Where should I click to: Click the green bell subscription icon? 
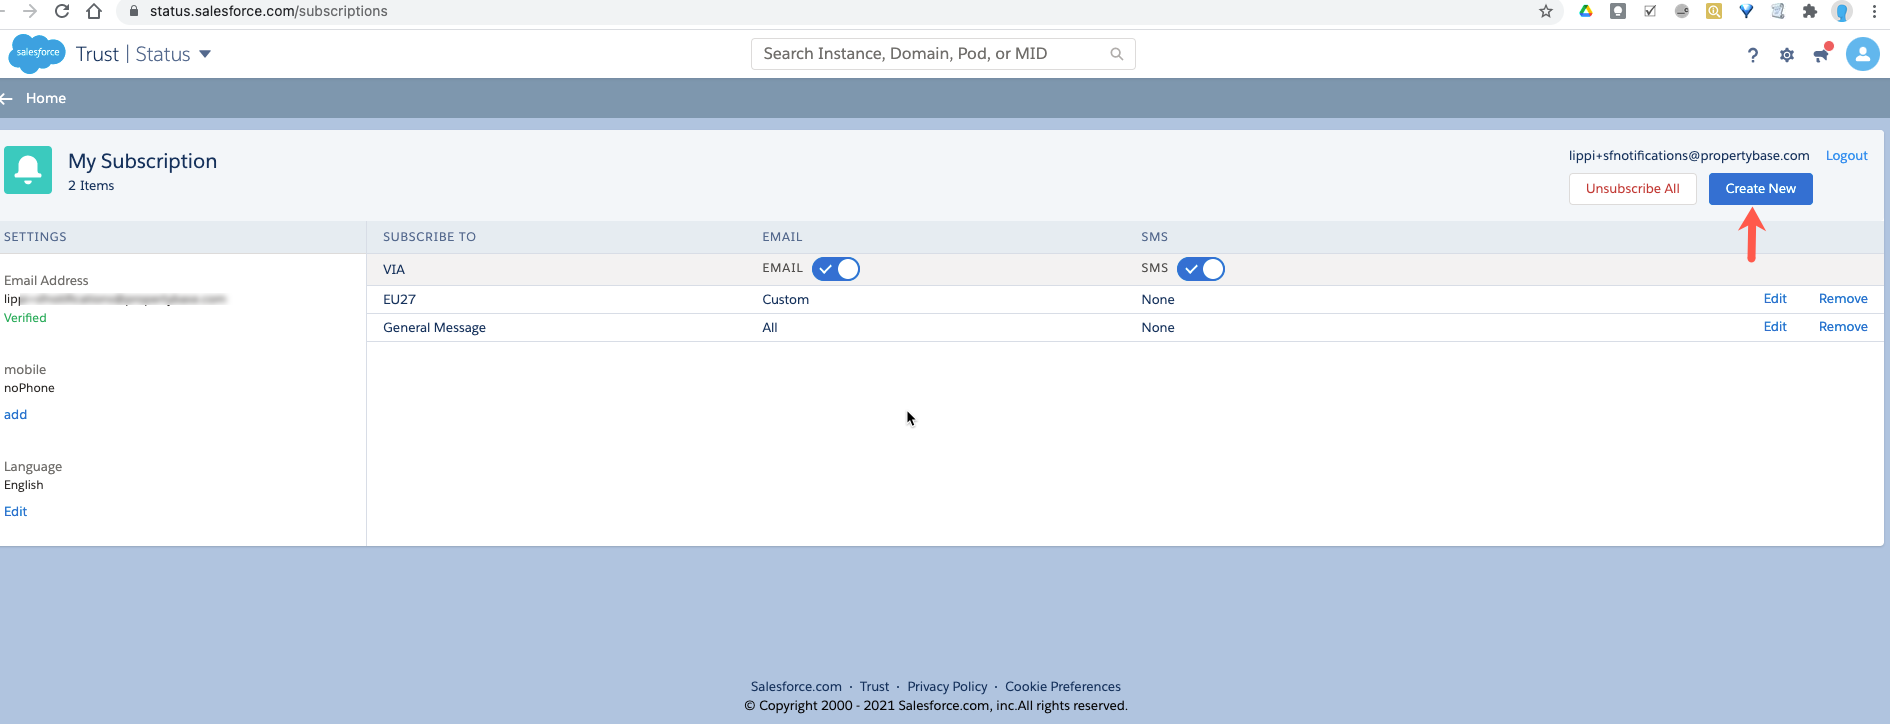tap(28, 170)
